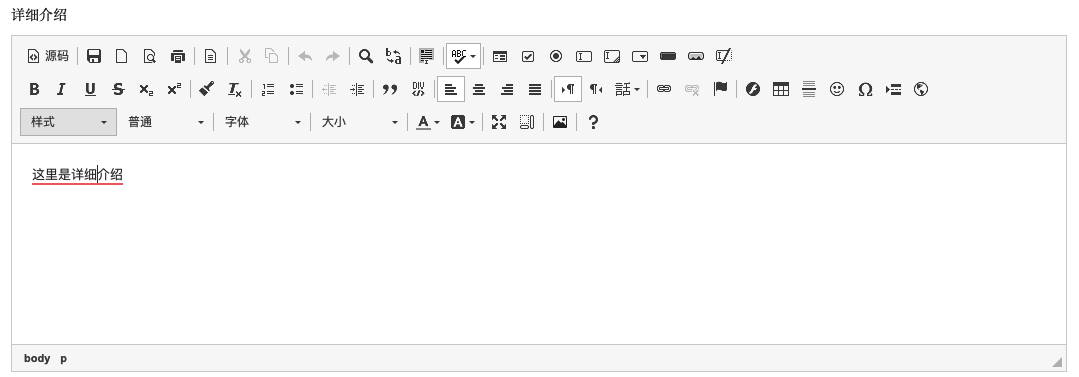Open the spell check dropdown

pos(463,56)
